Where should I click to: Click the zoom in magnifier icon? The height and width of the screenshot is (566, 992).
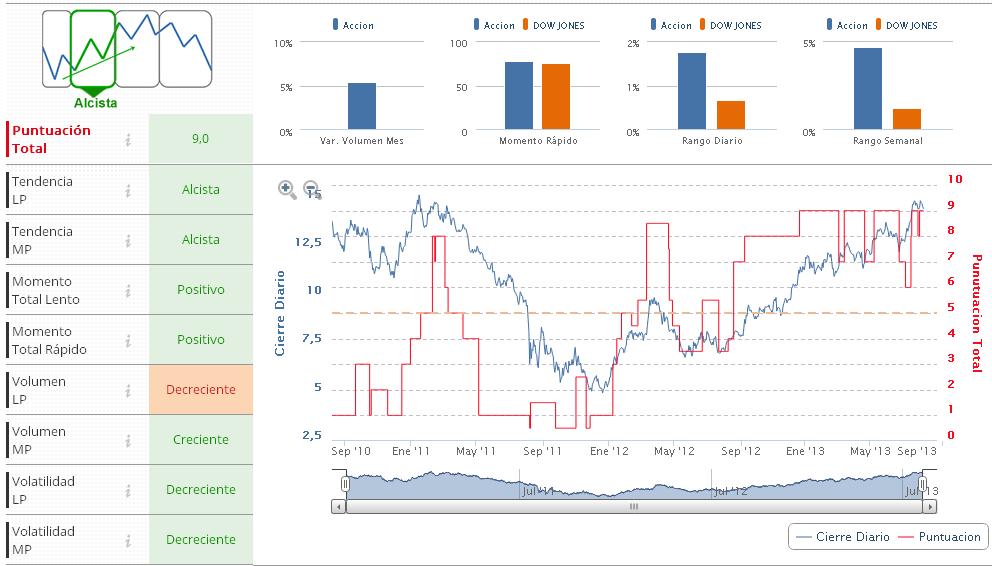point(287,188)
